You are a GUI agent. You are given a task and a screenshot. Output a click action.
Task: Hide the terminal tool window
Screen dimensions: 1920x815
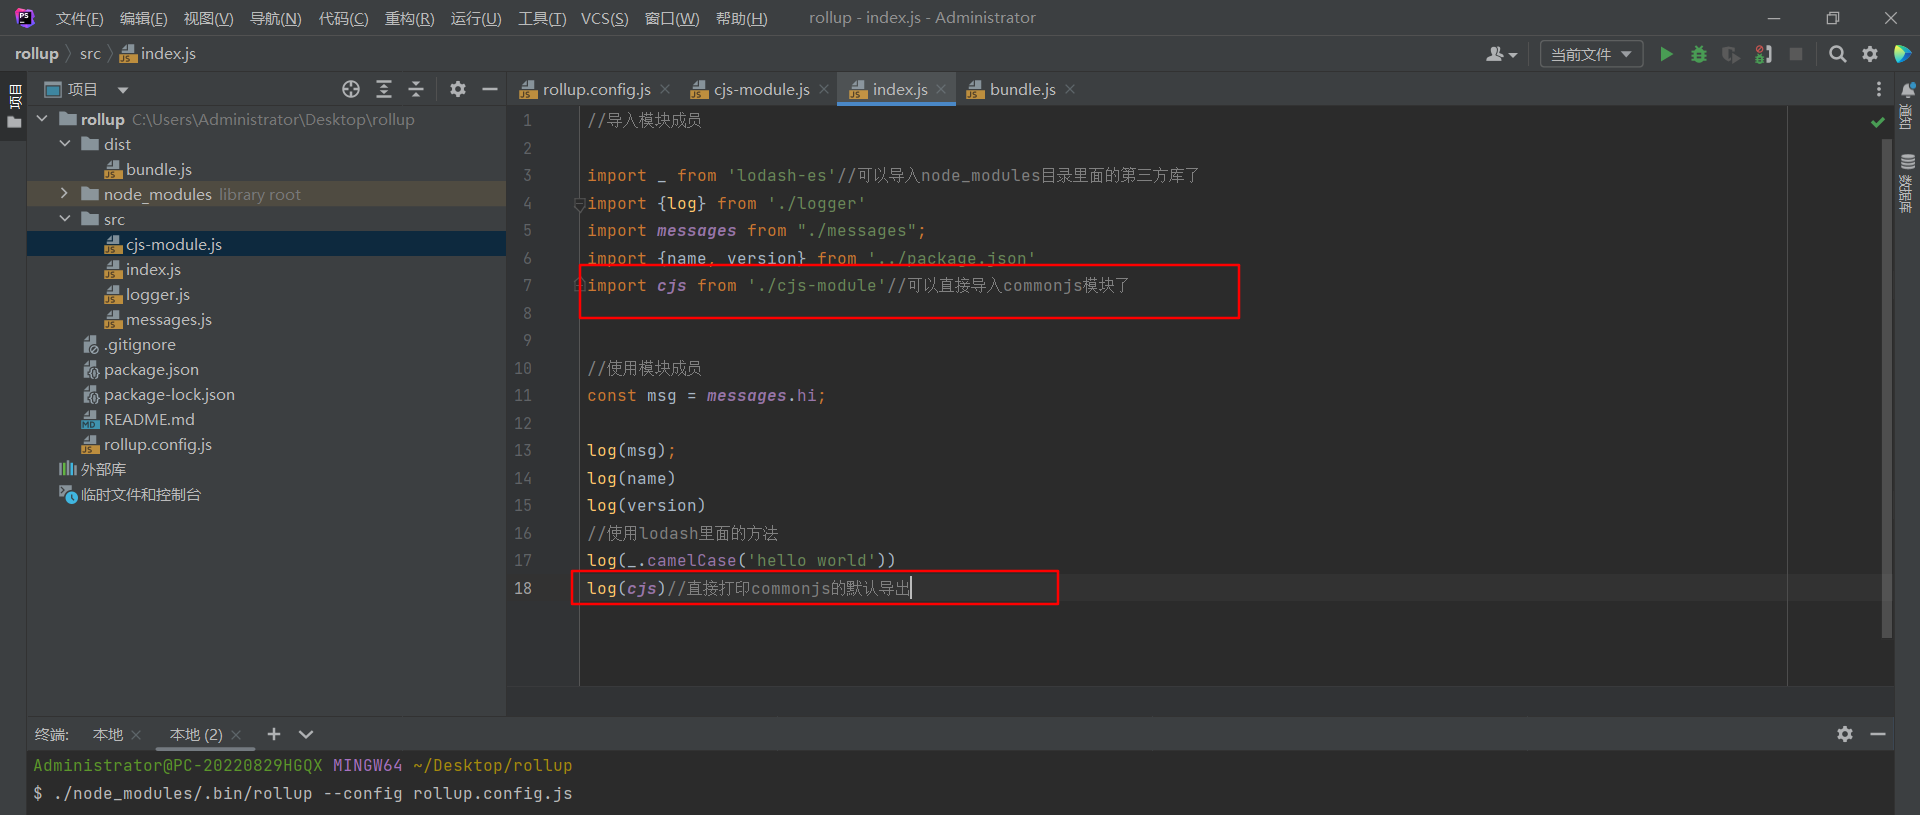[x=1878, y=734]
